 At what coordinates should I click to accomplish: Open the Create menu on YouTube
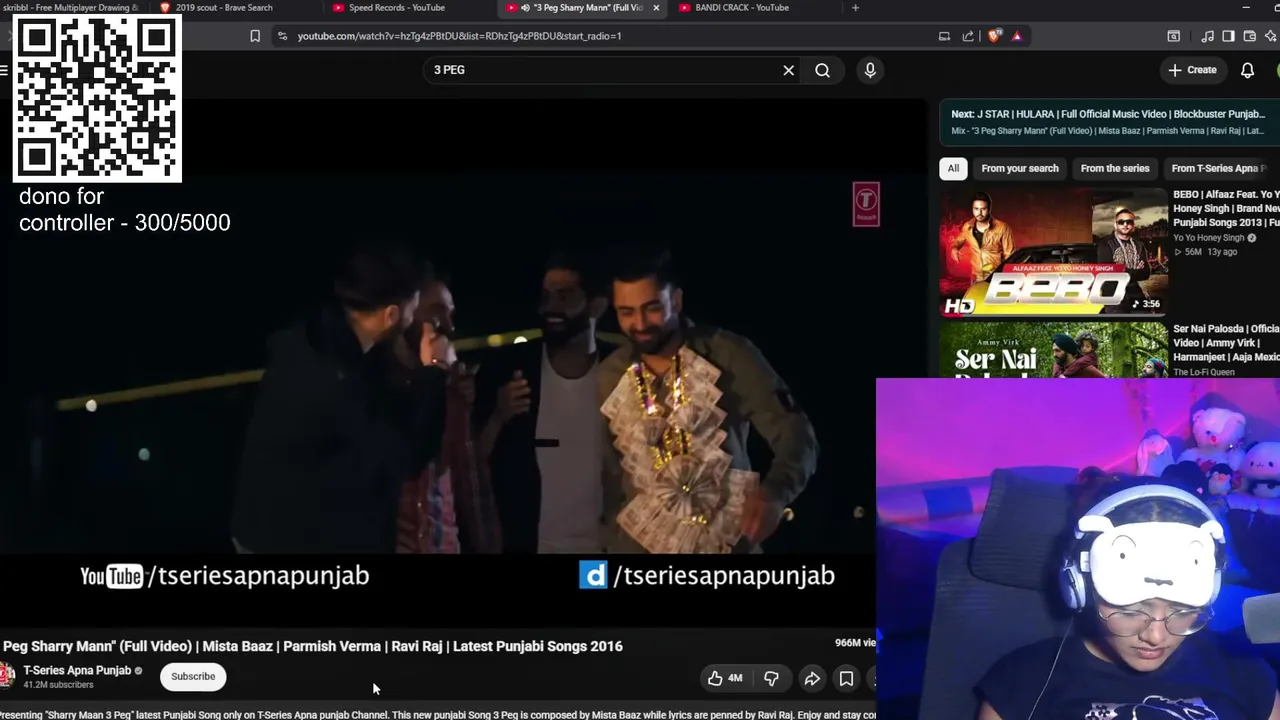1192,70
